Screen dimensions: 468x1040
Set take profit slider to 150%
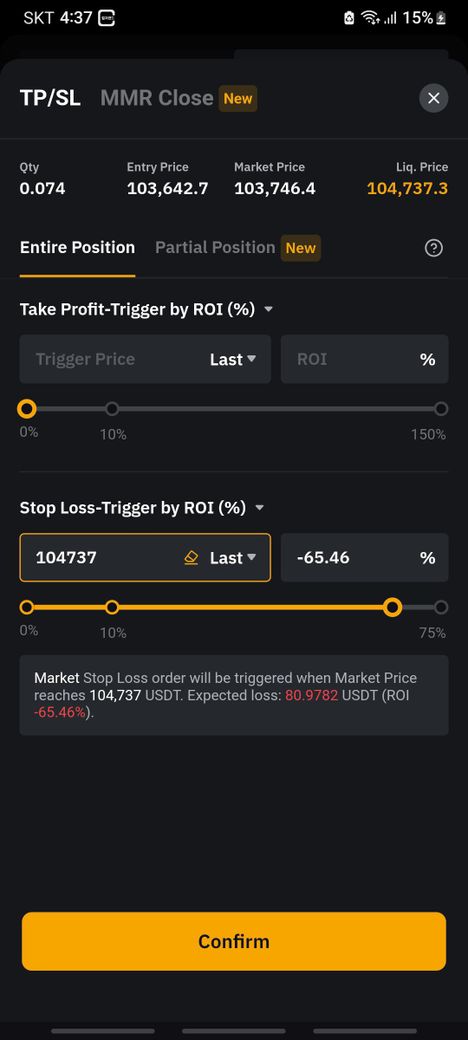tap(441, 409)
